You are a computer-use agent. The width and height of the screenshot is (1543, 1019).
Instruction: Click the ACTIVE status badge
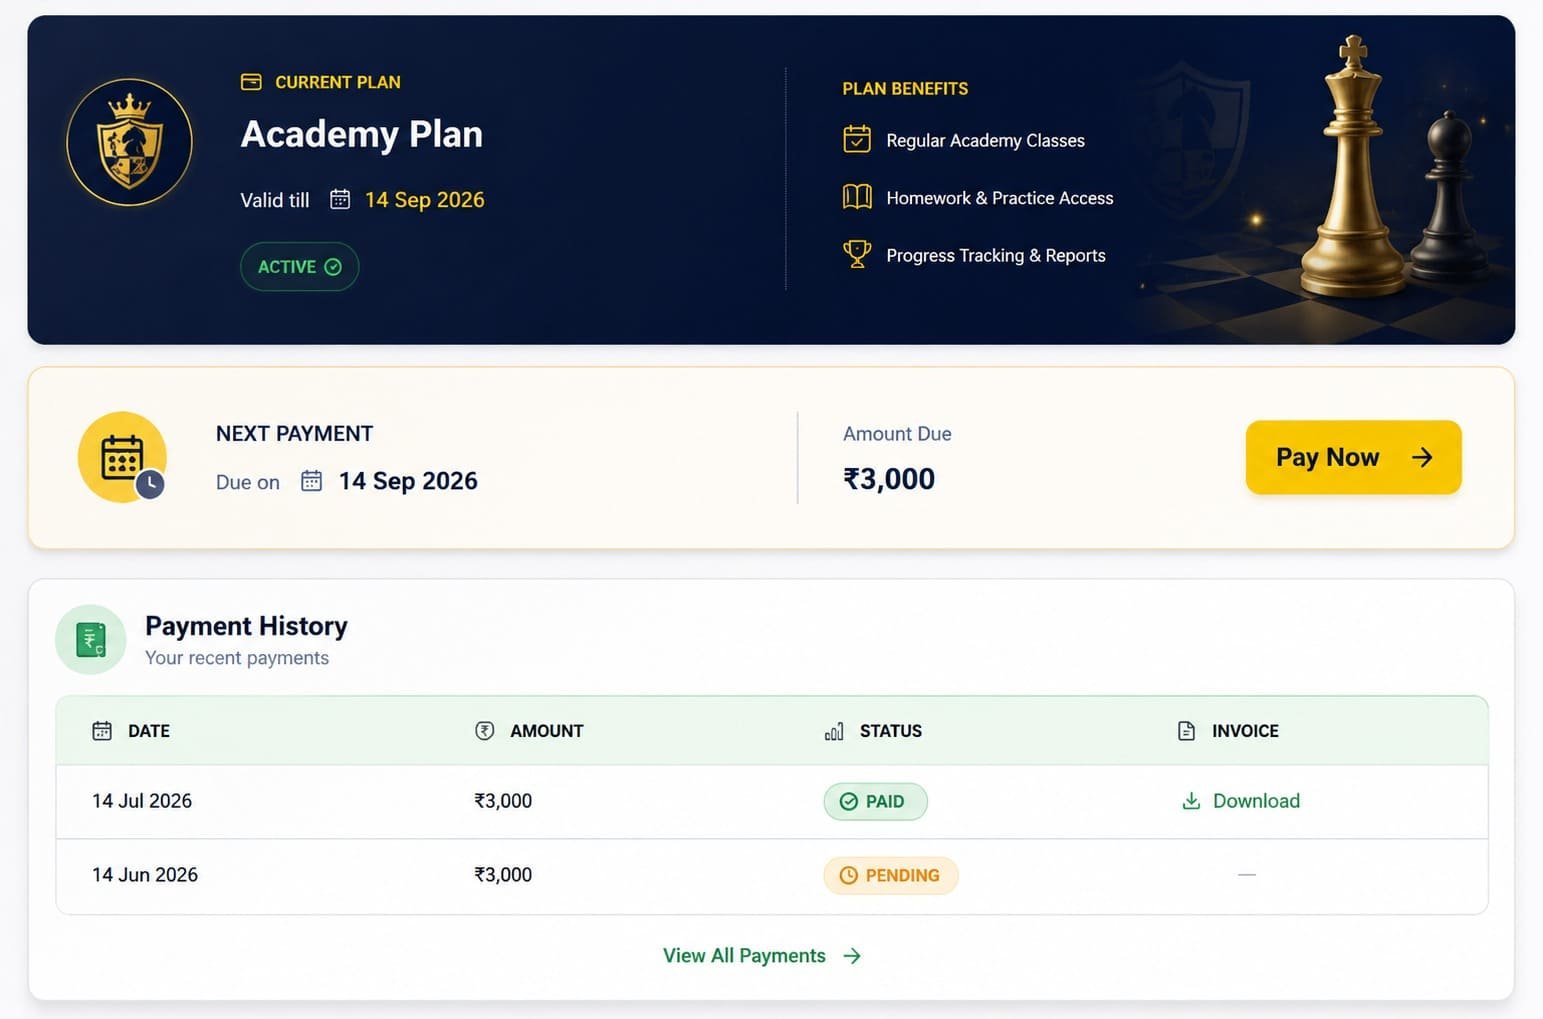click(x=299, y=267)
